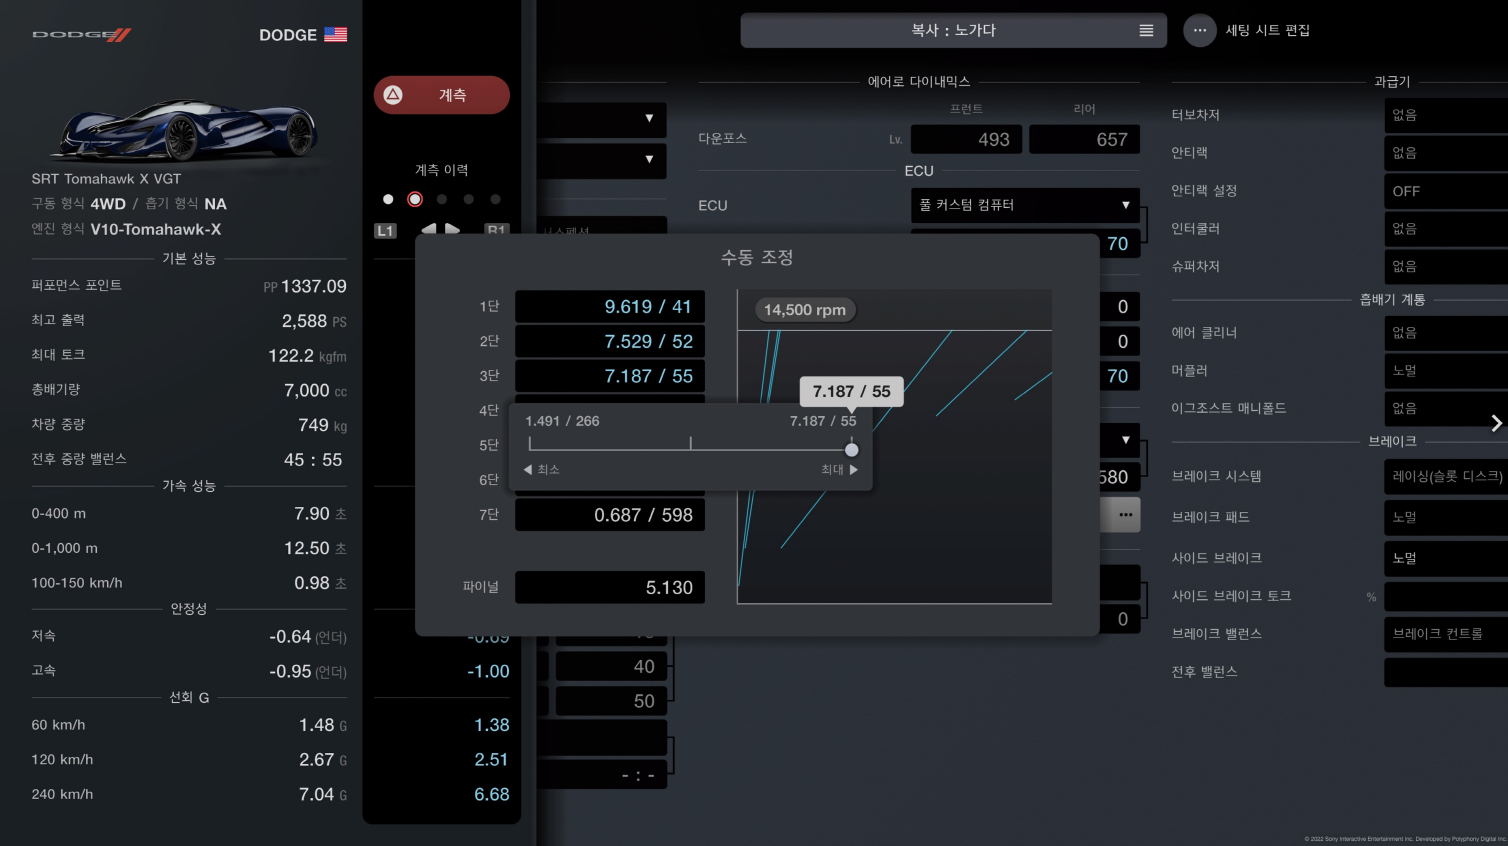The image size is (1508, 846).
Task: Open 안티랙 없음 setting field
Action: coord(1446,153)
